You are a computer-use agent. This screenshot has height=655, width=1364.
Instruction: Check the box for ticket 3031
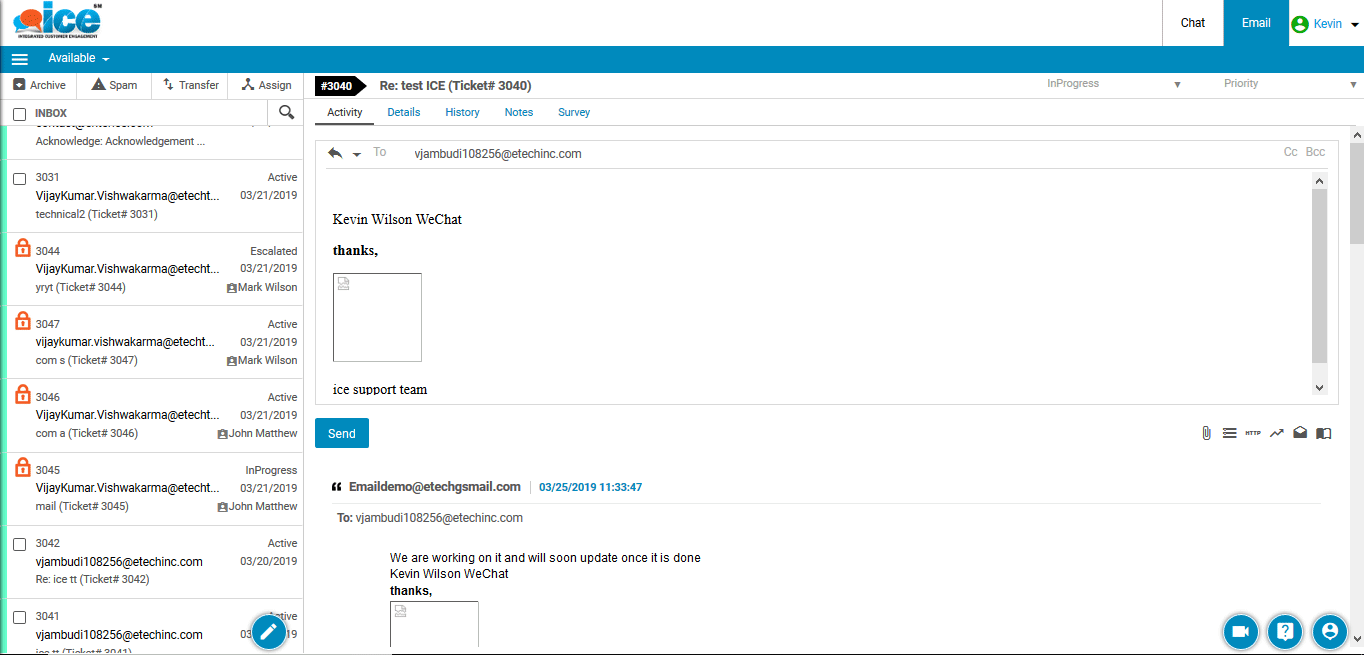[20, 179]
